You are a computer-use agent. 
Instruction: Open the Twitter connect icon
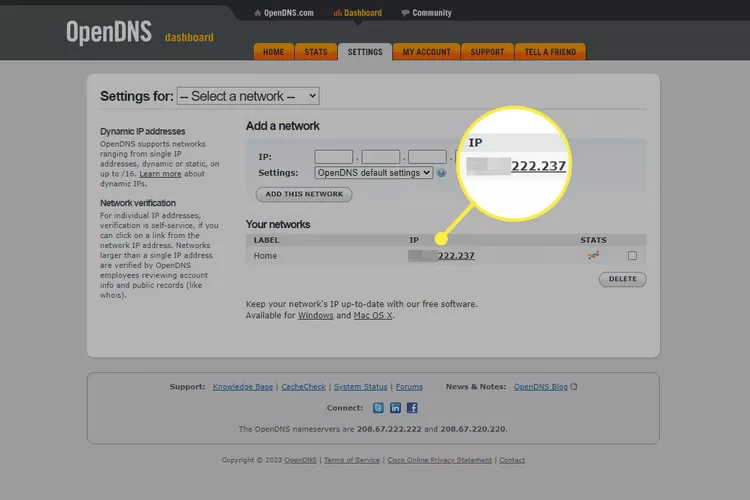pyautogui.click(x=378, y=408)
